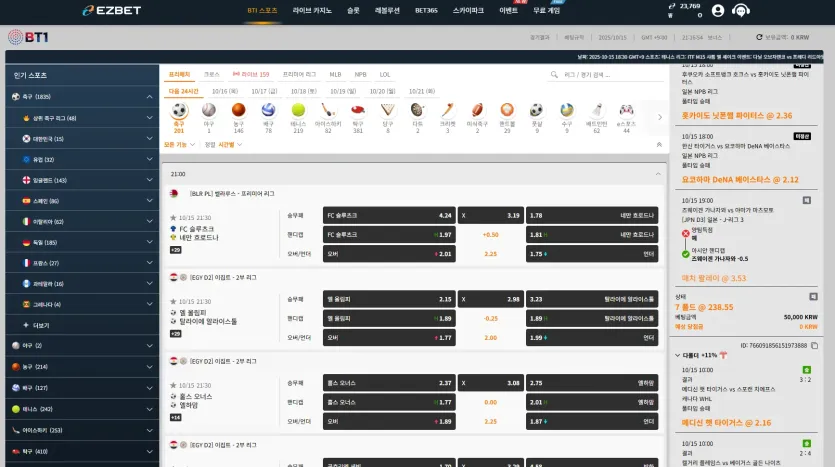Select the water polo filter icon
The image size is (835, 467).
tap(567, 110)
